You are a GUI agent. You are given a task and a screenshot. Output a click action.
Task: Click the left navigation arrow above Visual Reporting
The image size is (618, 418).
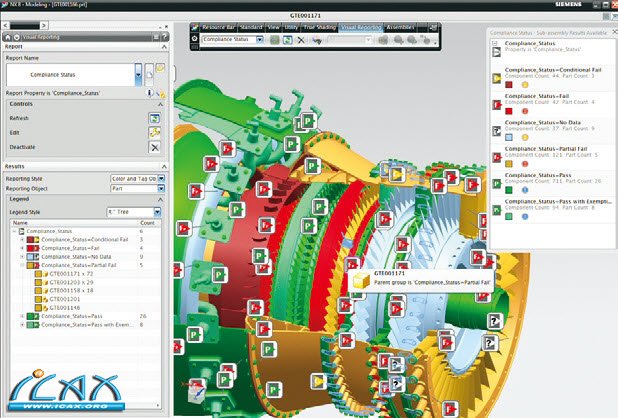point(6,26)
